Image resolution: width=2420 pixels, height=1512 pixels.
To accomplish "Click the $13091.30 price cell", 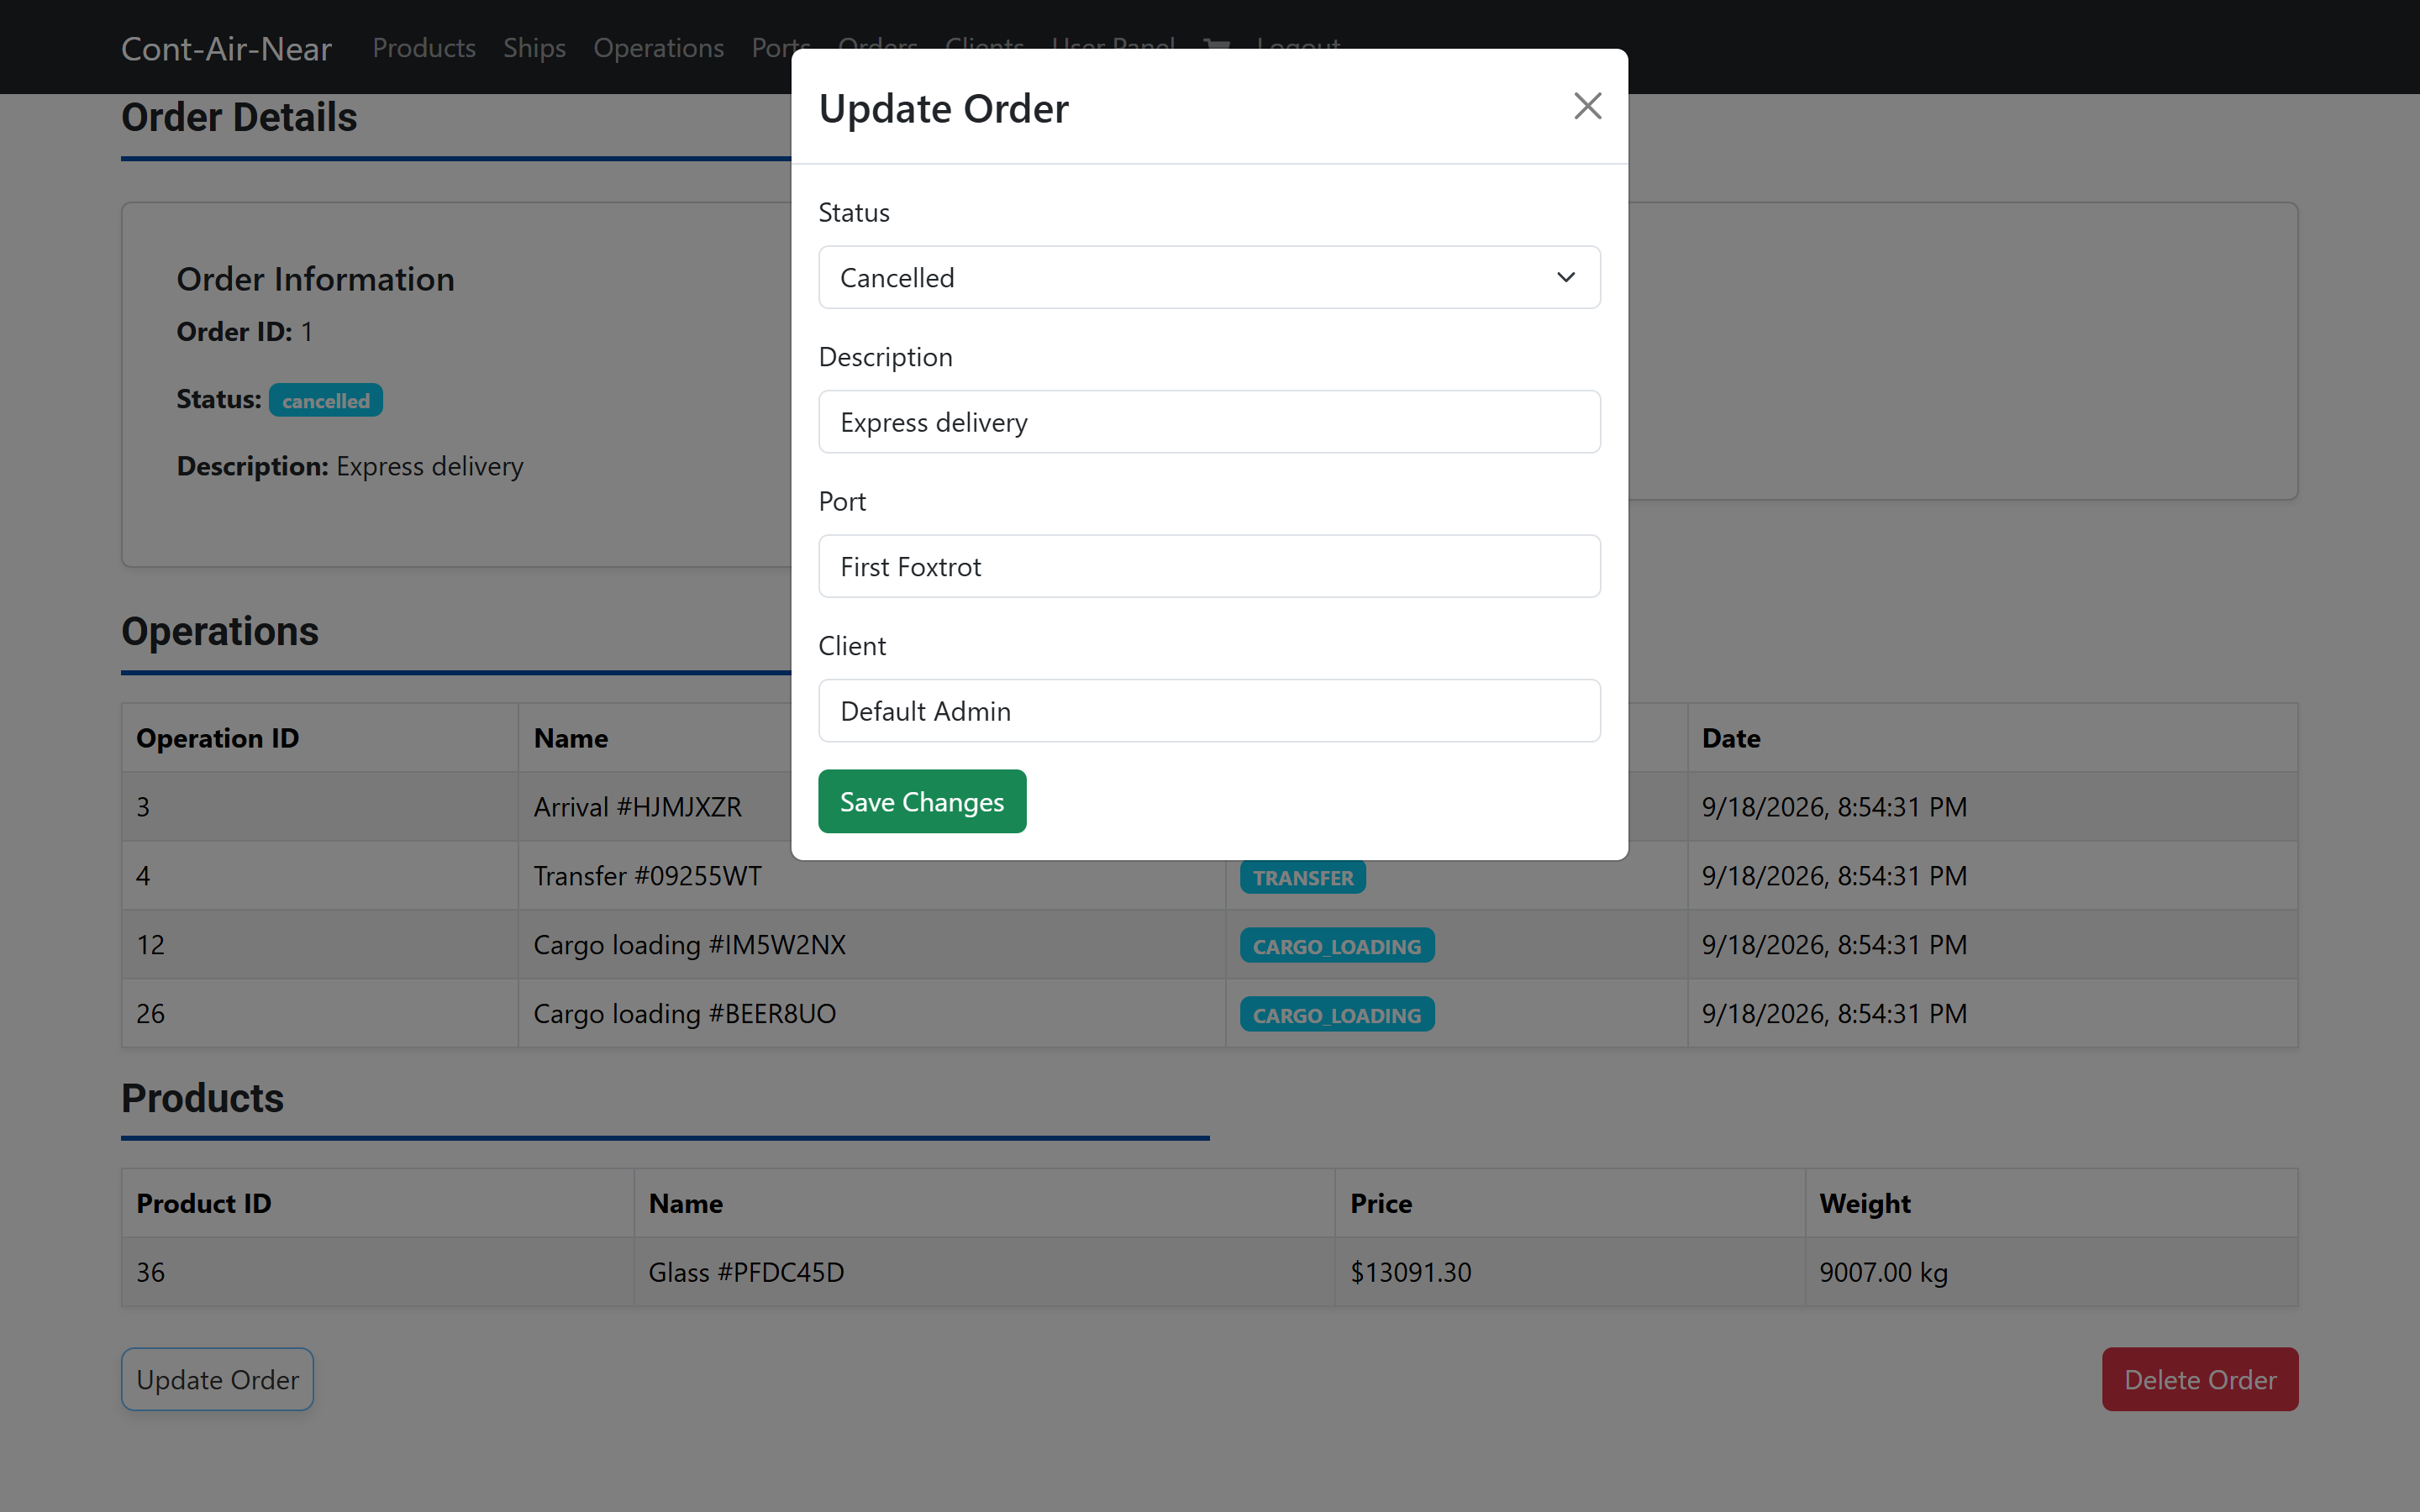I will coord(1569,1272).
